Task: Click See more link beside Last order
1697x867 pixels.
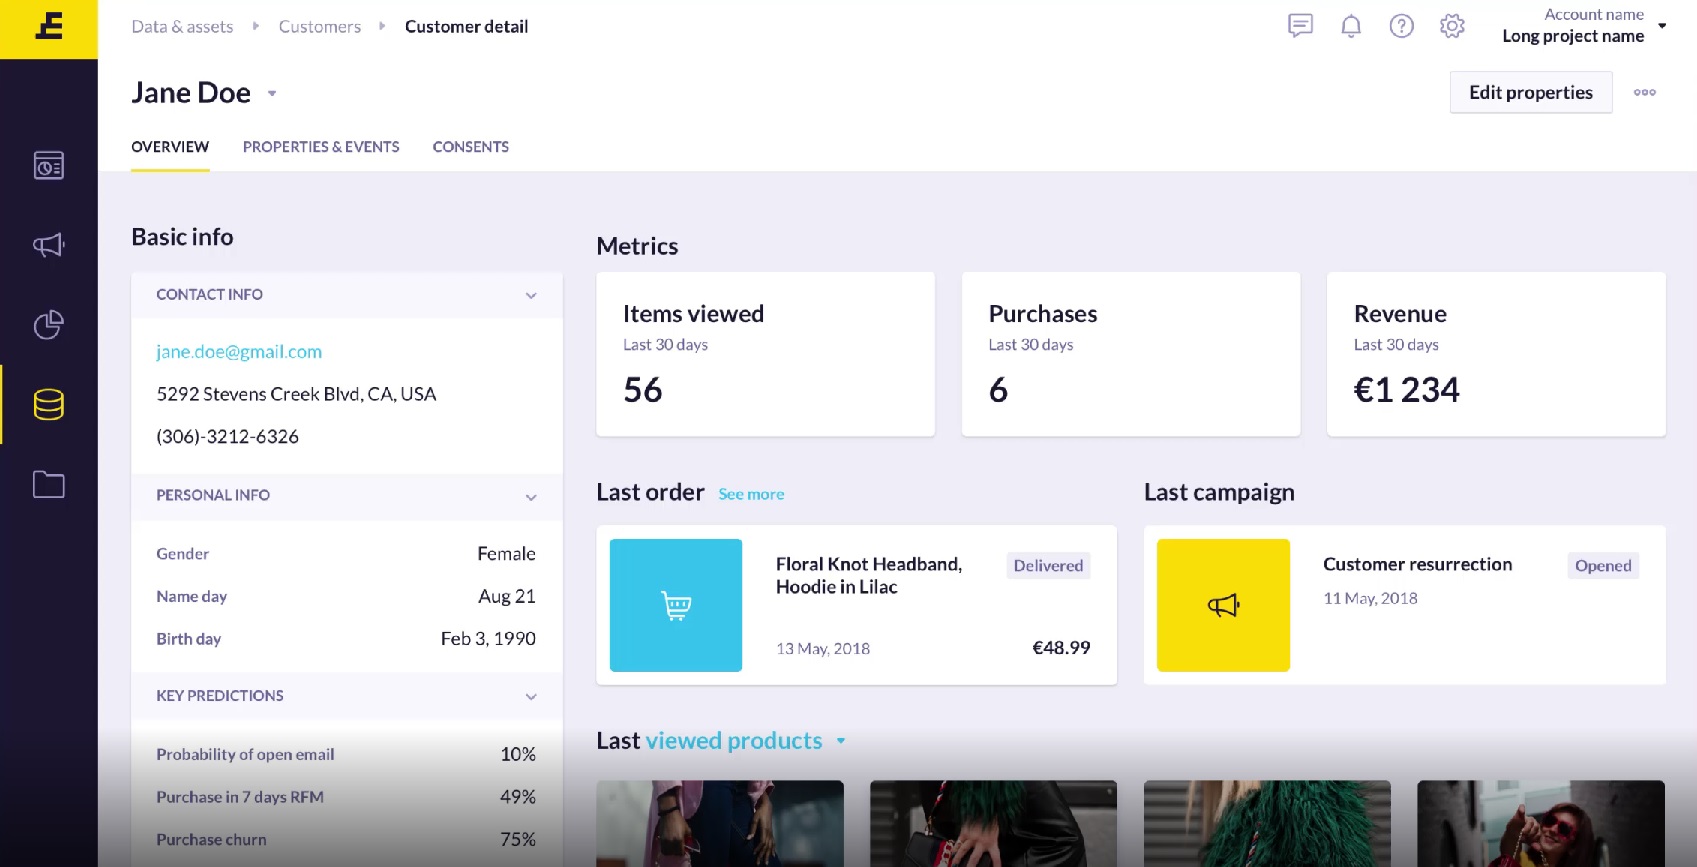Action: click(x=751, y=494)
